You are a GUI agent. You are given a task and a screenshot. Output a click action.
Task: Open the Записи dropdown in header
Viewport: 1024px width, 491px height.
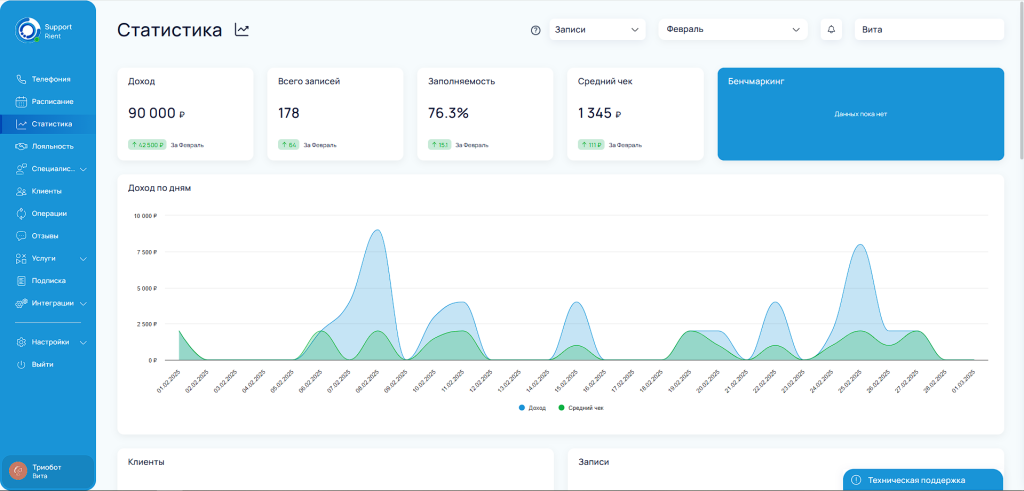pyautogui.click(x=597, y=30)
